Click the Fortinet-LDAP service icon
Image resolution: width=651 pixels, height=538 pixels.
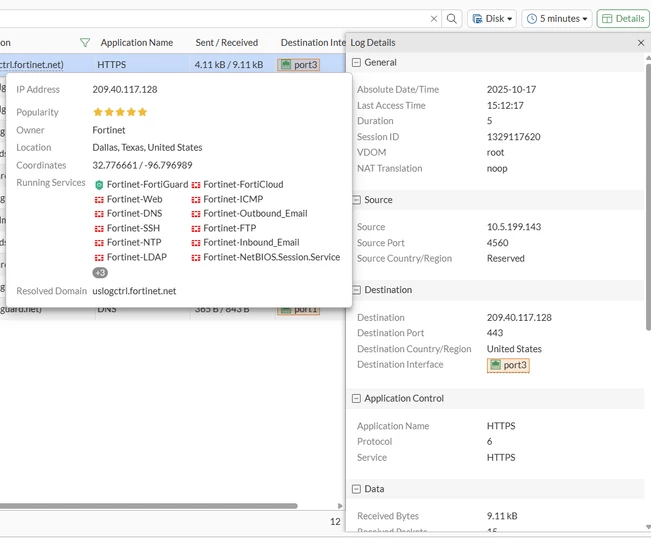(99, 257)
